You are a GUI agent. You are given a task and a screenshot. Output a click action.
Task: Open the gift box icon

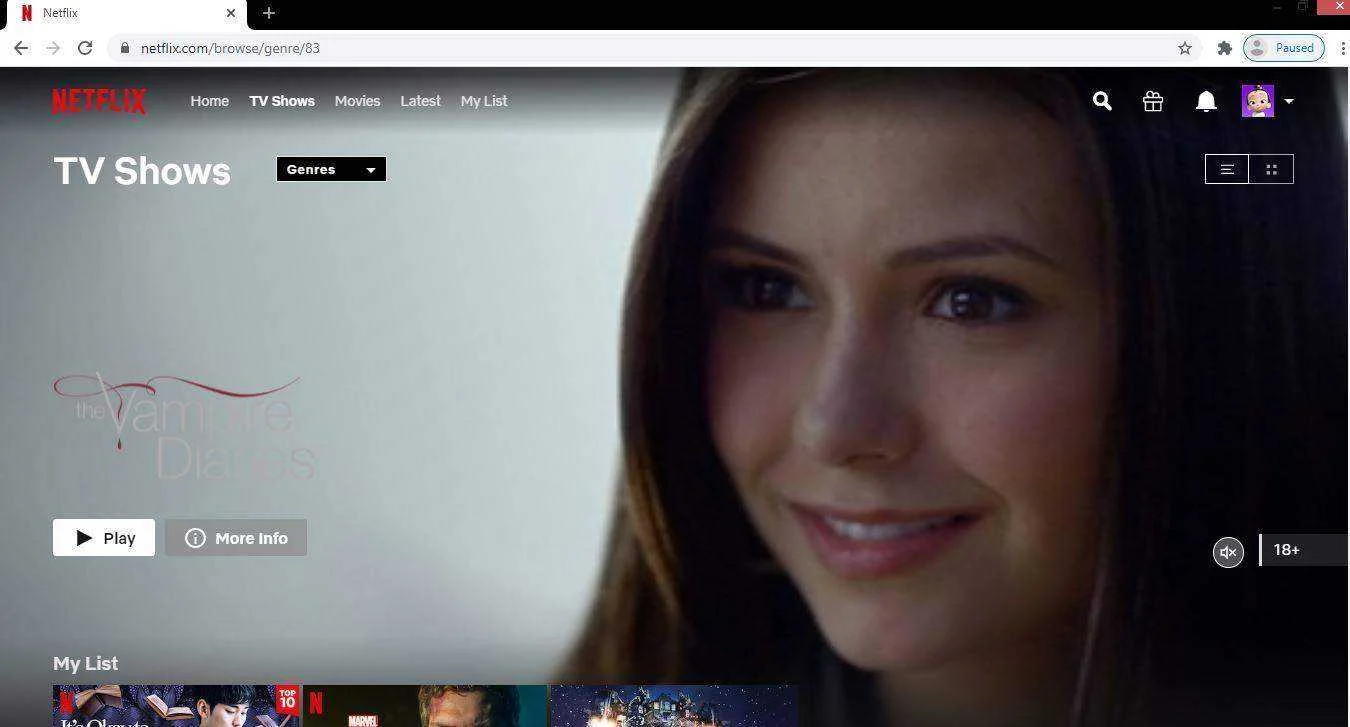coord(1153,101)
